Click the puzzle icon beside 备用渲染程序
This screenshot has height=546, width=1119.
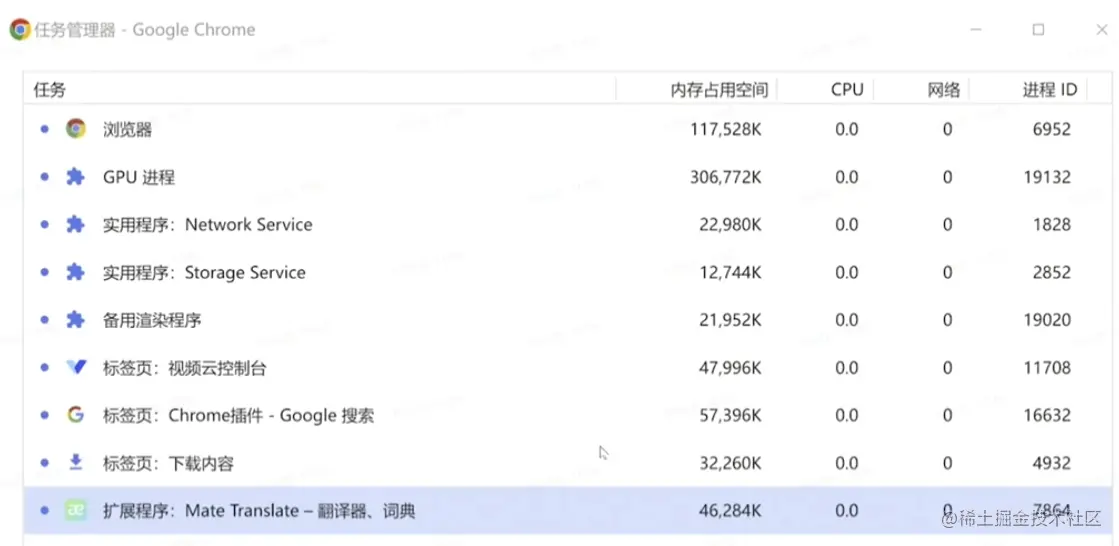(x=76, y=320)
